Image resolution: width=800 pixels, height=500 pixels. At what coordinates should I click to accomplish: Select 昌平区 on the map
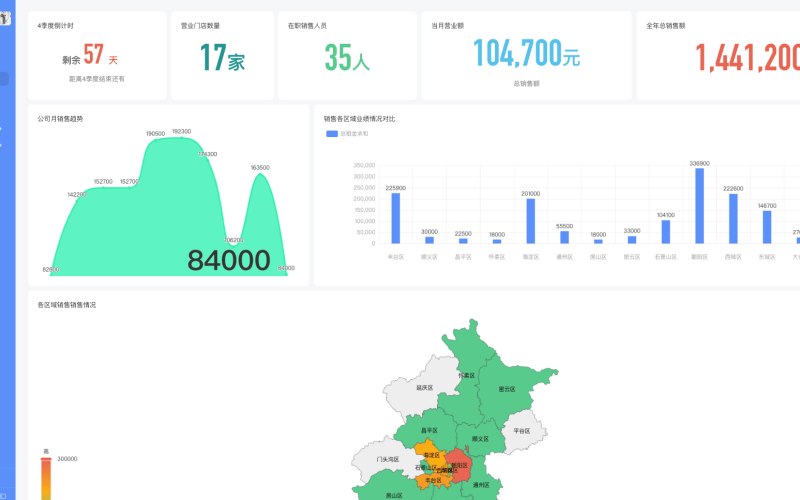click(429, 430)
